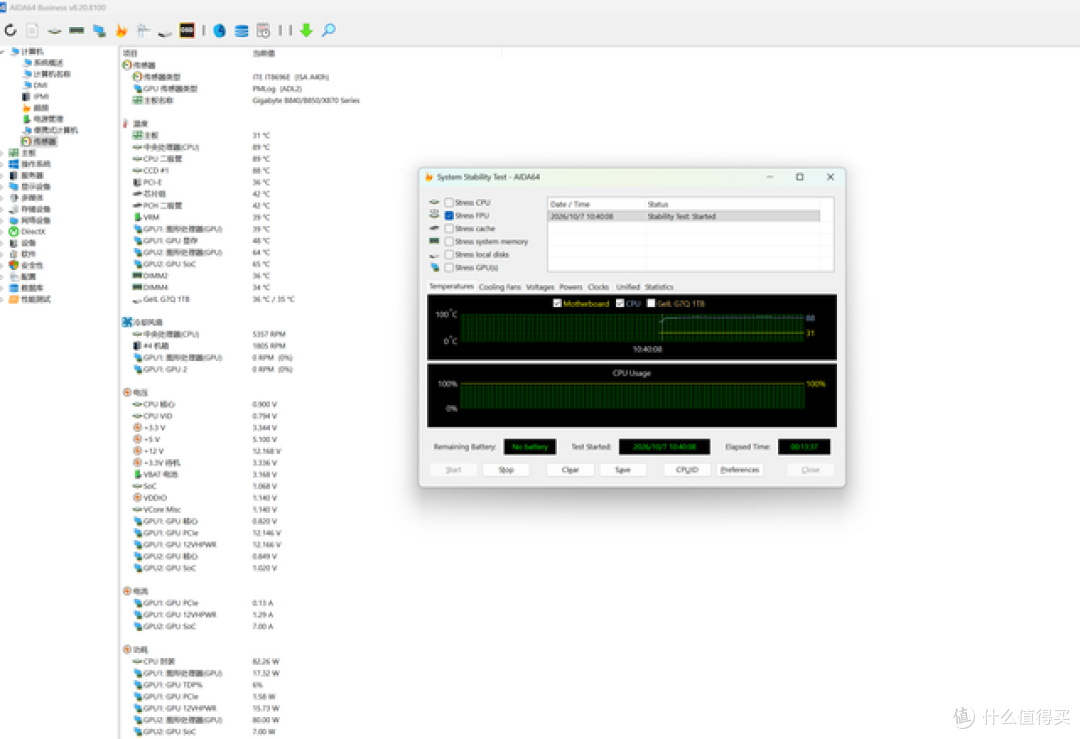
Task: Click the green memory module toolbar icon
Action: [76, 30]
